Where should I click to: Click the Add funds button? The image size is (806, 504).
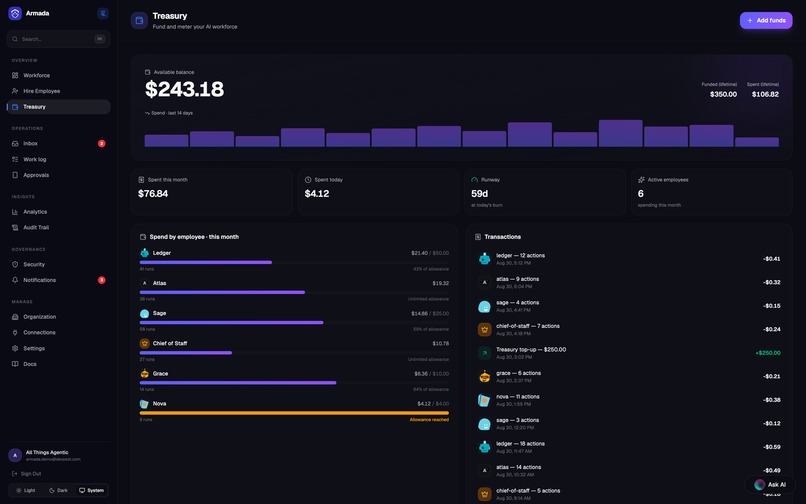click(x=766, y=21)
